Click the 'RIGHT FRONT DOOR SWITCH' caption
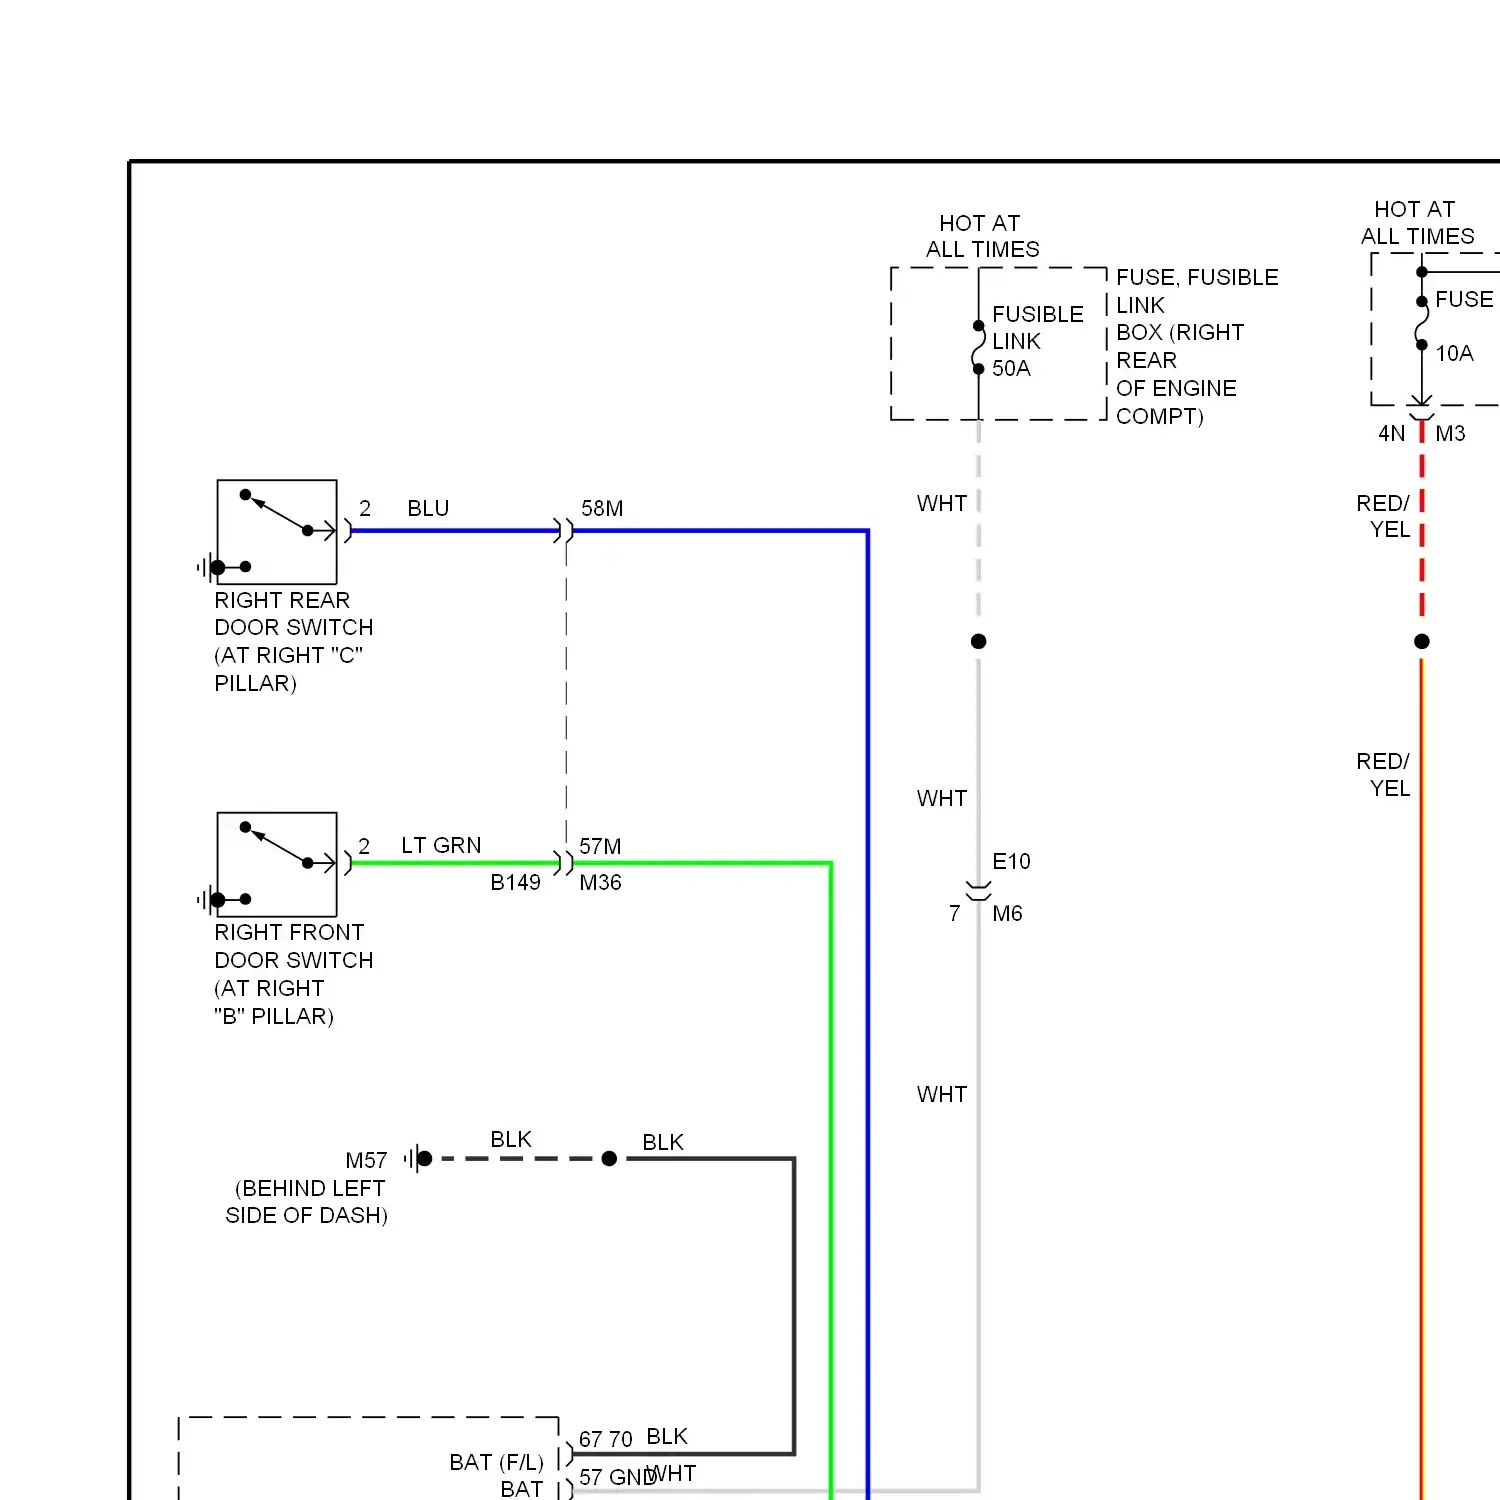Screen dimensions: 1500x1500 [x=293, y=974]
